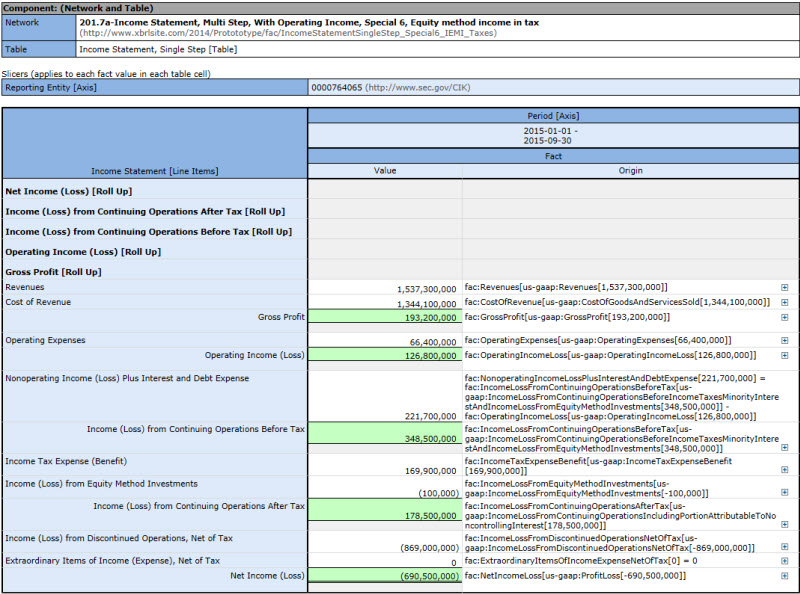
Task: Open the xbrlsite.com network URL
Action: point(288,33)
